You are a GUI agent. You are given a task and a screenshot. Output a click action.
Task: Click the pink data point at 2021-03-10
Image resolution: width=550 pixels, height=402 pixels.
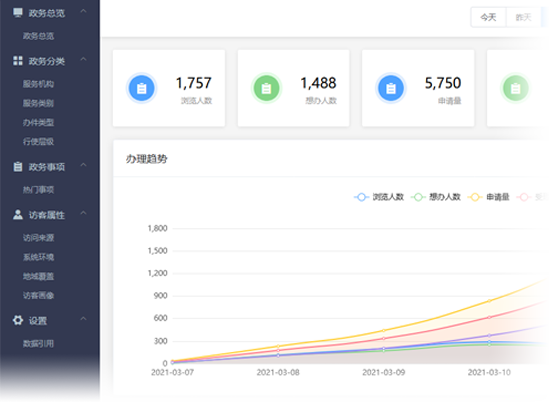489,317
